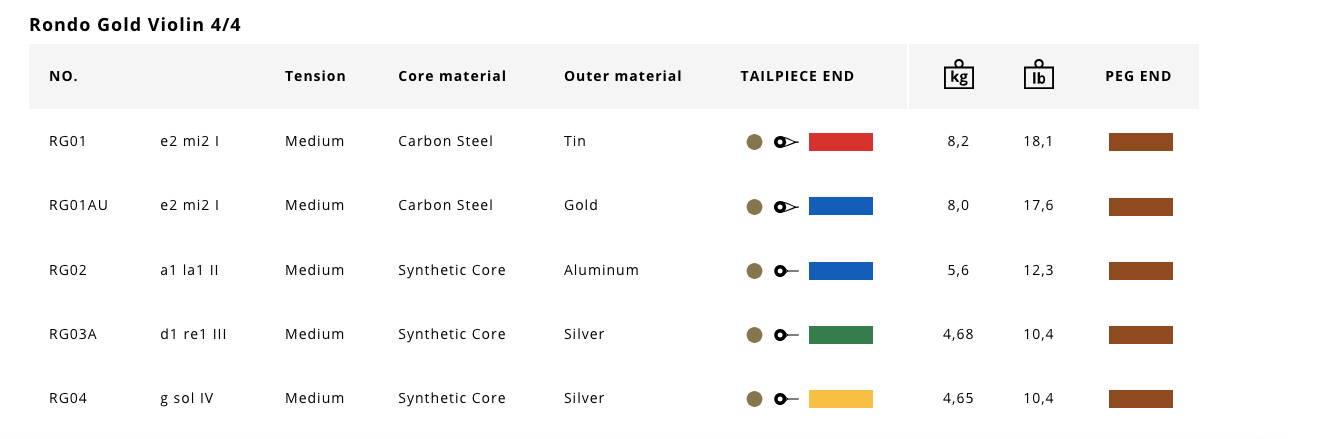Click the kg weight icon header
This screenshot has width=1333, height=439.
pyautogui.click(x=958, y=74)
